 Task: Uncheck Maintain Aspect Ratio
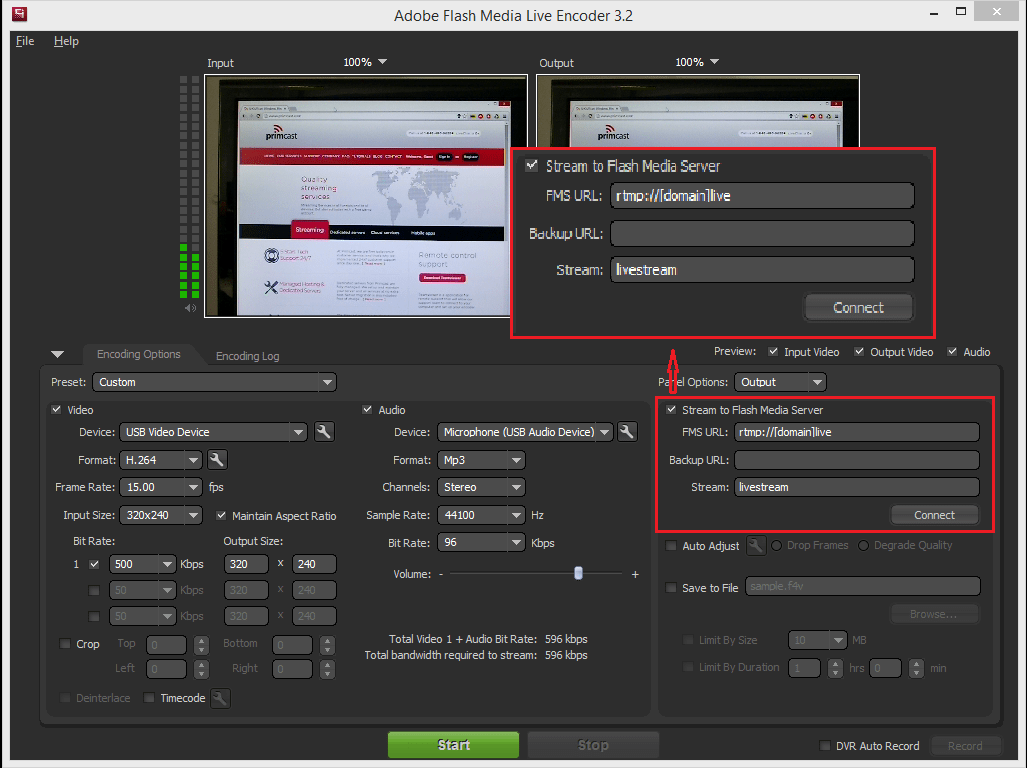[x=222, y=516]
